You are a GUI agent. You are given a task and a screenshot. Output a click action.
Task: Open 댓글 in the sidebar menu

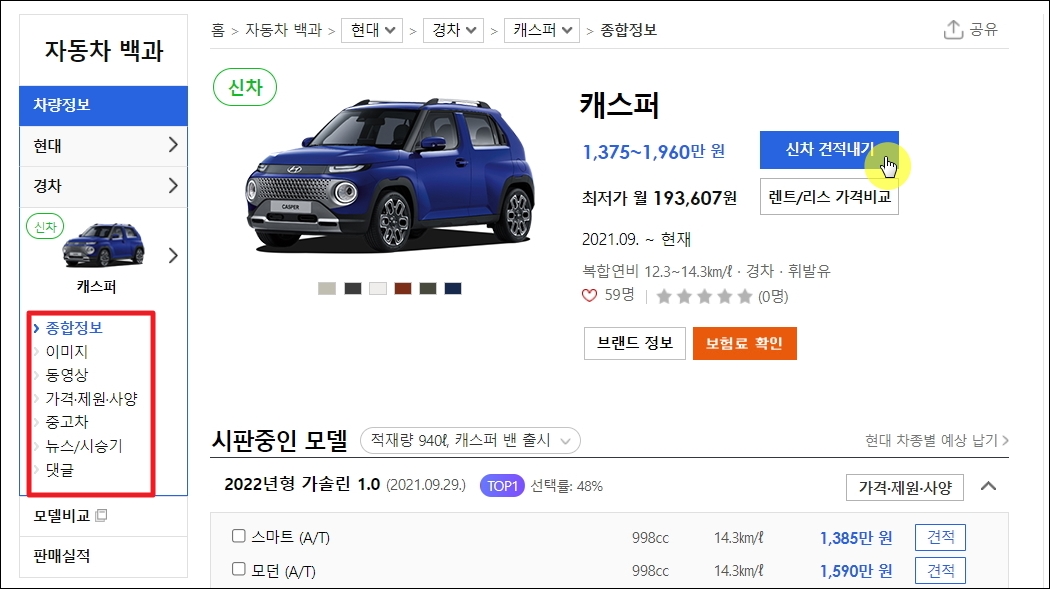pos(59,470)
